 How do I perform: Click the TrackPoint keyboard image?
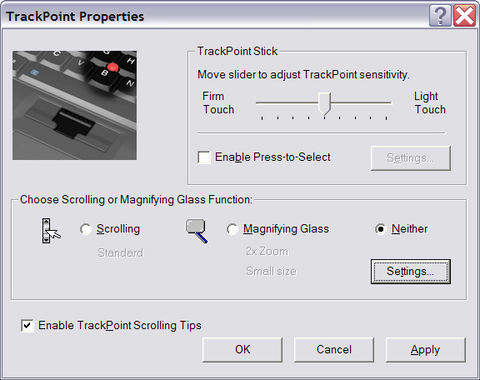[75, 105]
